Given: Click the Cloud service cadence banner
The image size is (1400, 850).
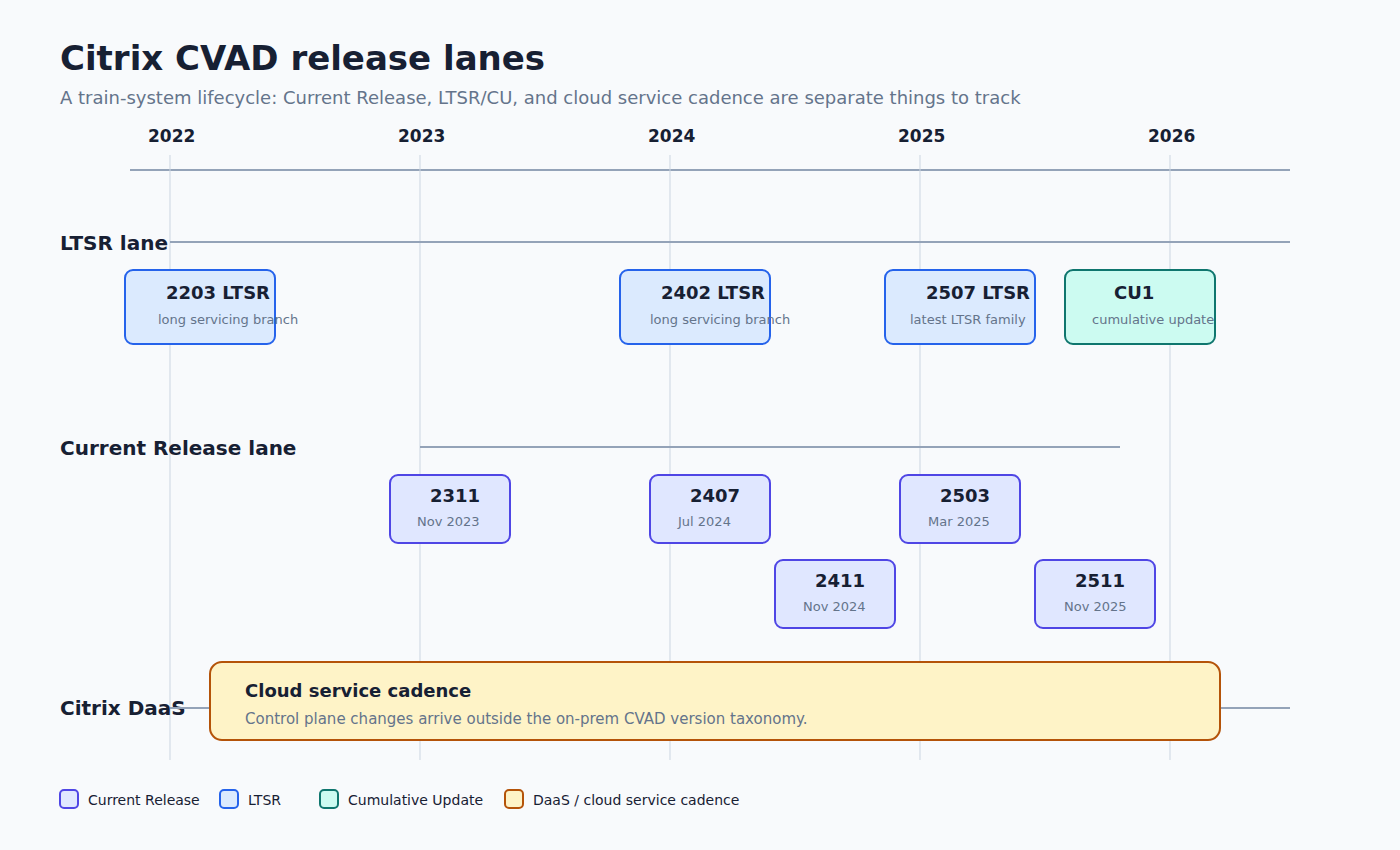Looking at the screenshot, I should pyautogui.click(x=715, y=701).
